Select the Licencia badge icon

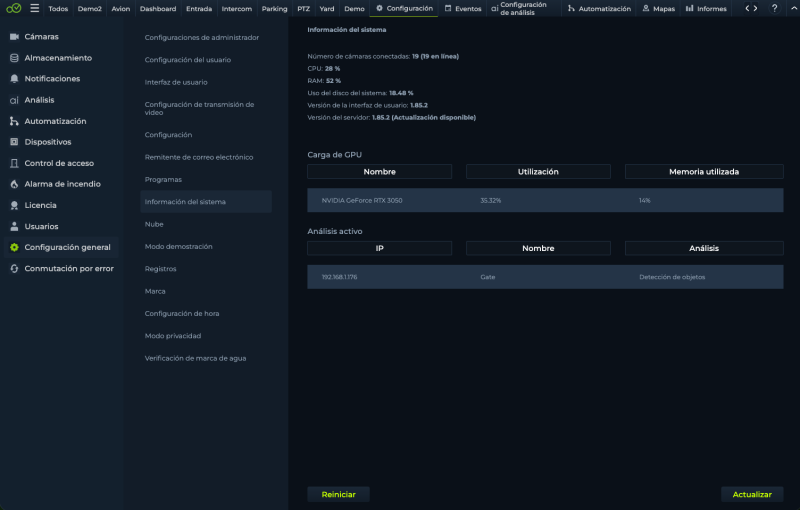(14, 206)
